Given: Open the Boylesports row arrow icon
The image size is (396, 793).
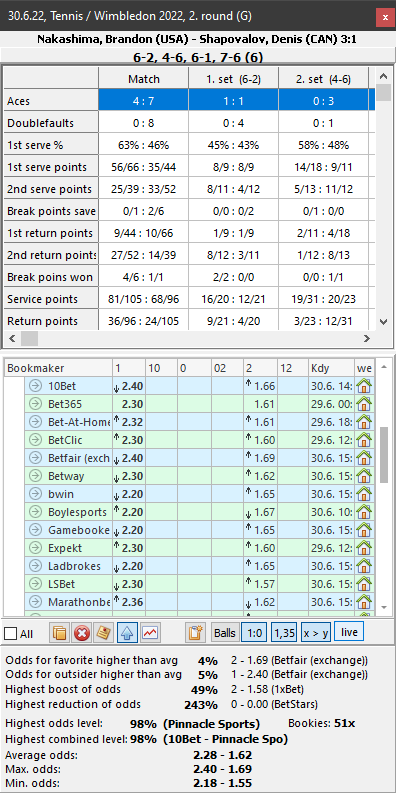Looking at the screenshot, I should coord(35,512).
